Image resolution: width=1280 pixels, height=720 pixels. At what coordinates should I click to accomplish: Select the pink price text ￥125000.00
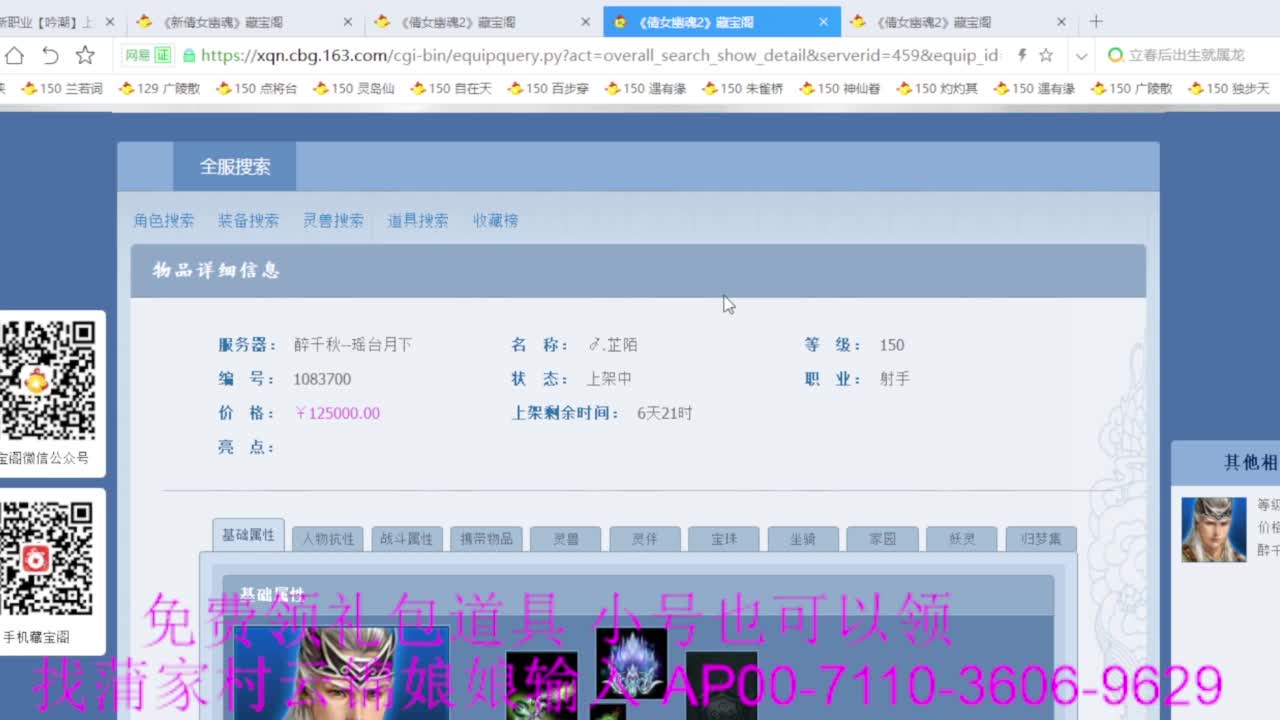tap(338, 412)
